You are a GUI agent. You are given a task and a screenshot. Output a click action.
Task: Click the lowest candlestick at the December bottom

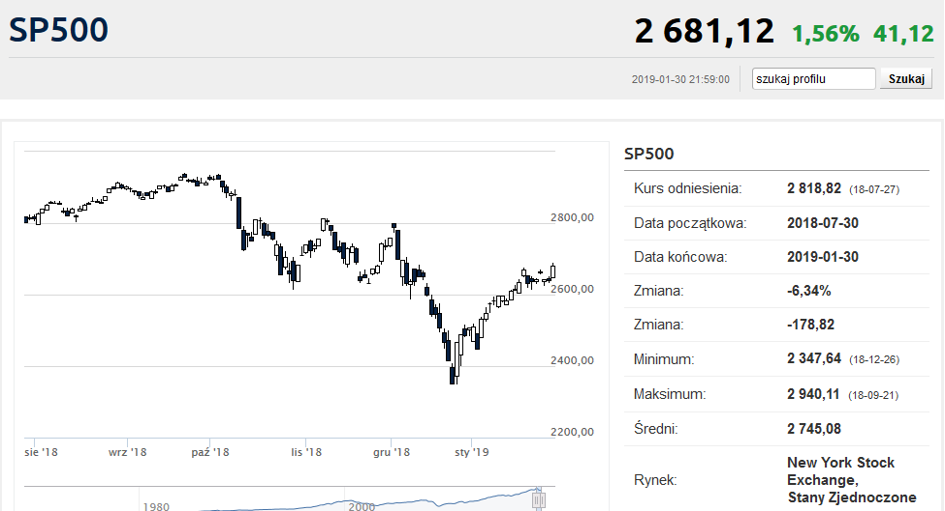453,375
